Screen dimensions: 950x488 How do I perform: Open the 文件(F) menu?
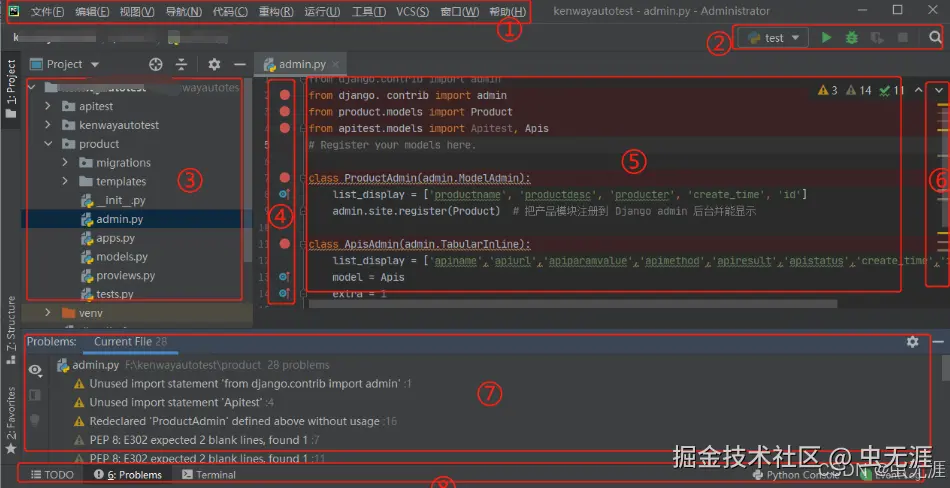click(47, 12)
